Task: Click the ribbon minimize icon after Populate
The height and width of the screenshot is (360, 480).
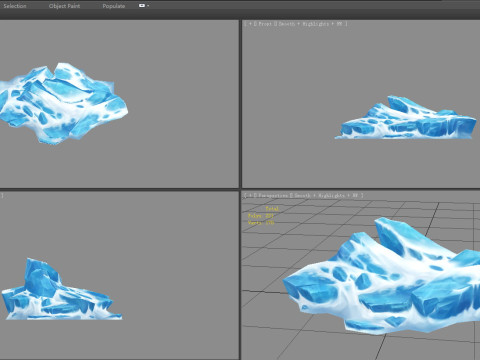Action: click(x=142, y=6)
